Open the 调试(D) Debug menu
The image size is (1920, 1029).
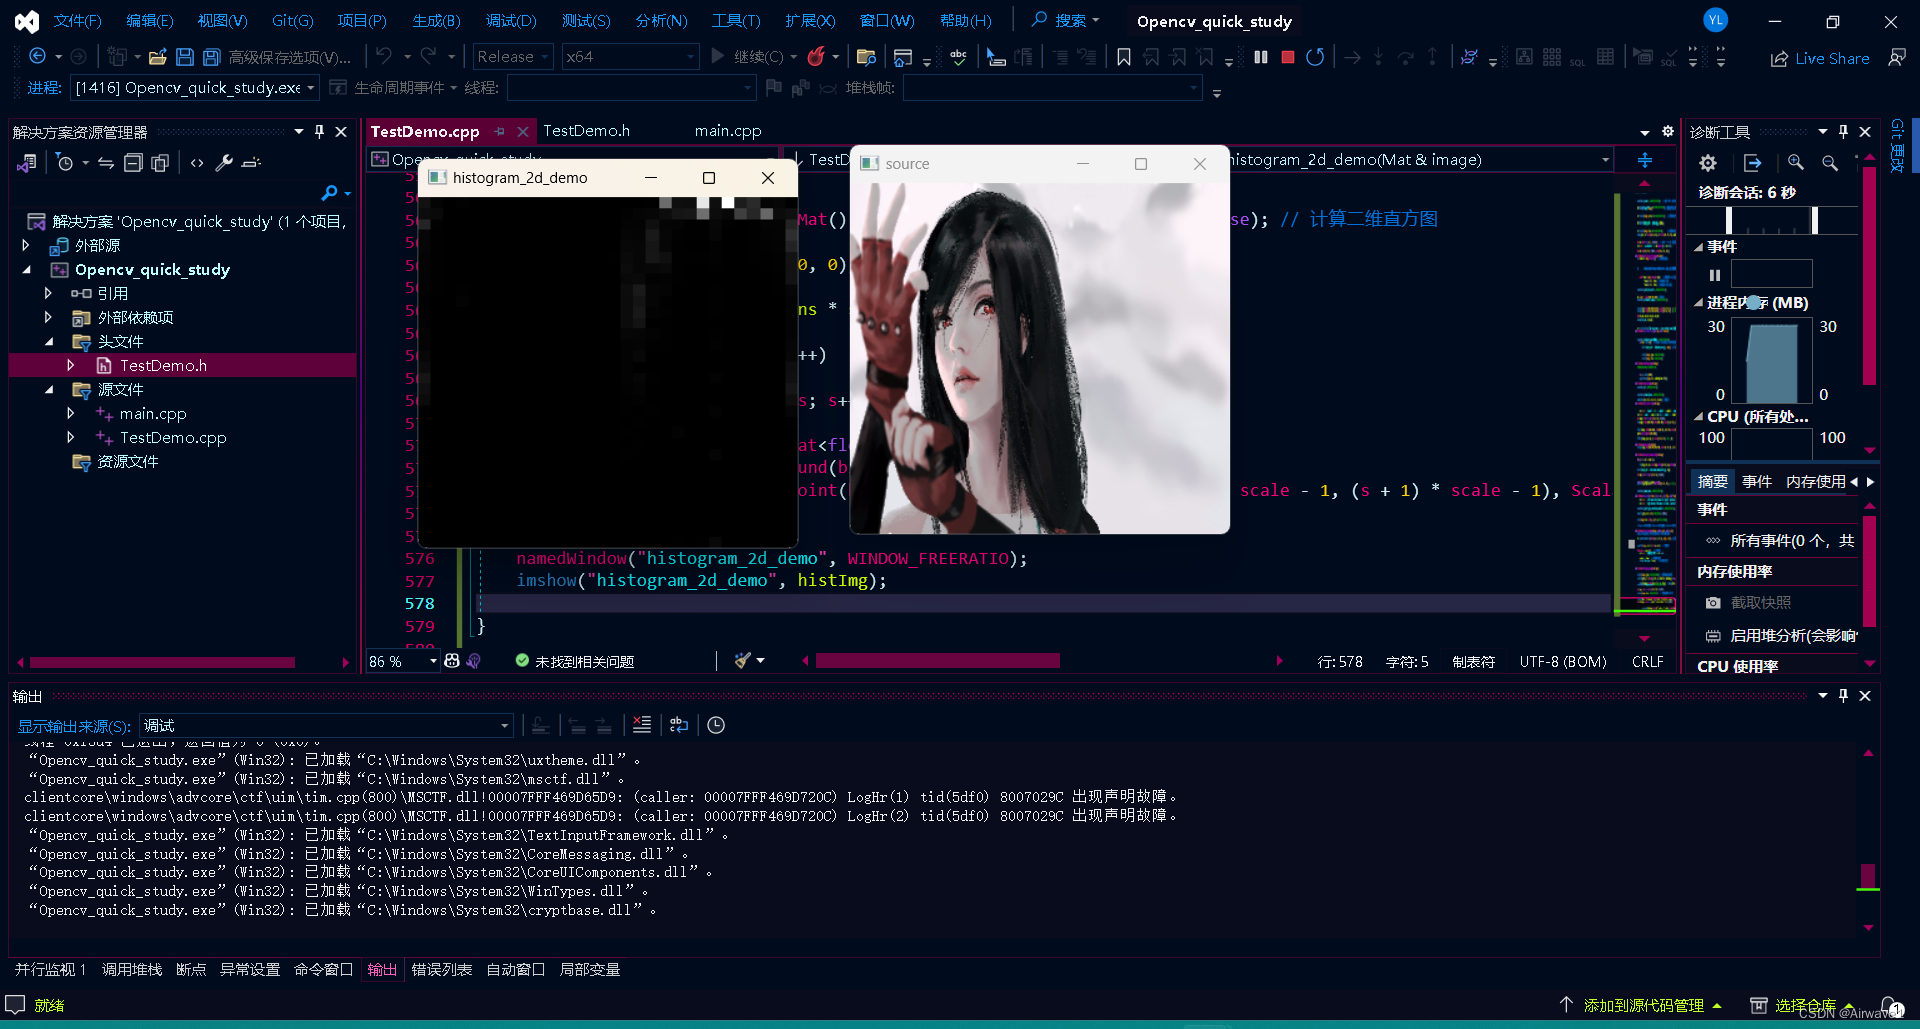click(510, 21)
